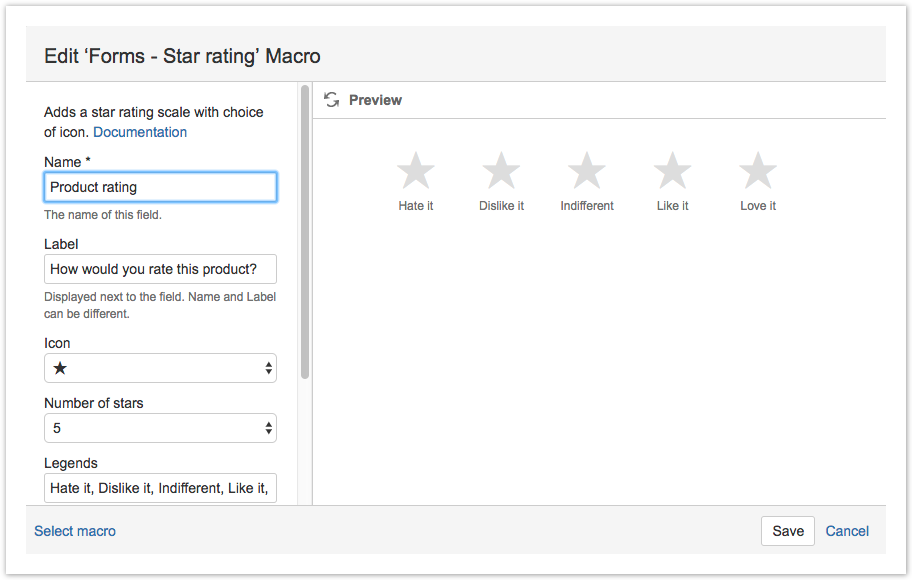Screen dimensions: 912x580
Task: Open the Number of stars dropdown
Action: click(x=161, y=428)
